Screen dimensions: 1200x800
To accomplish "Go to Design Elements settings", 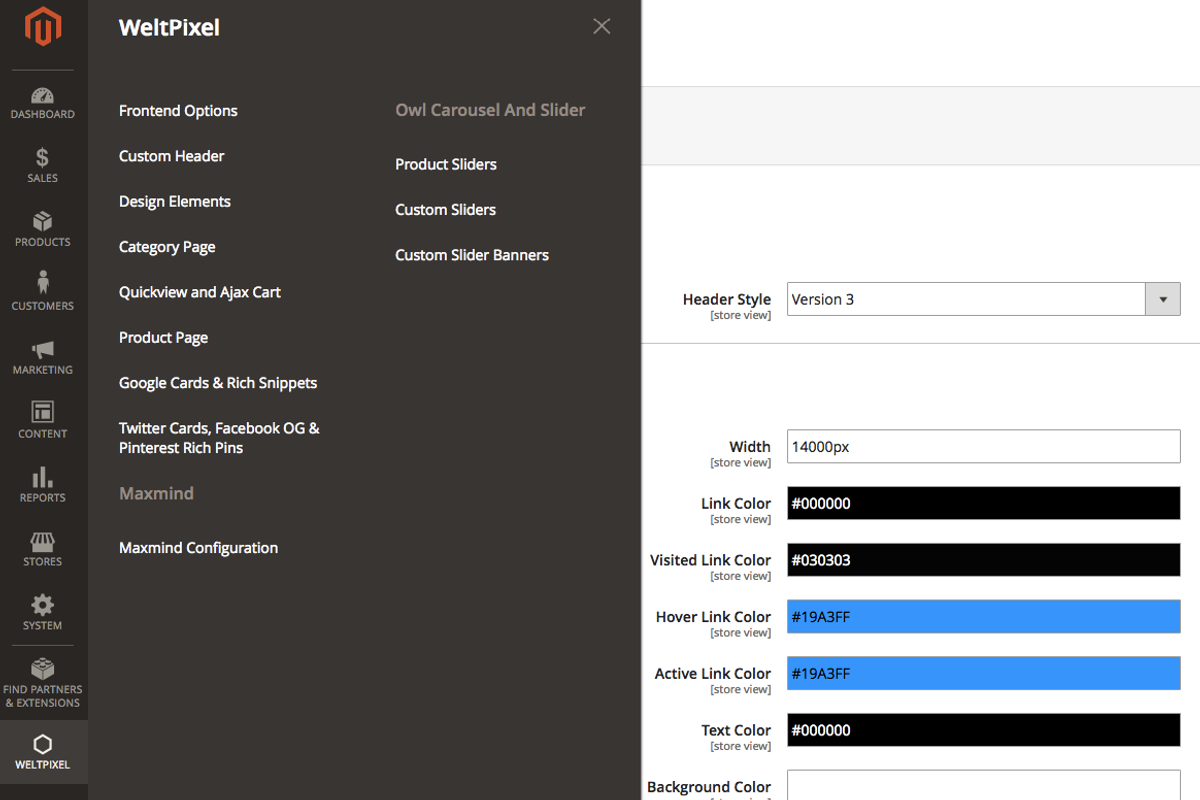I will [175, 201].
